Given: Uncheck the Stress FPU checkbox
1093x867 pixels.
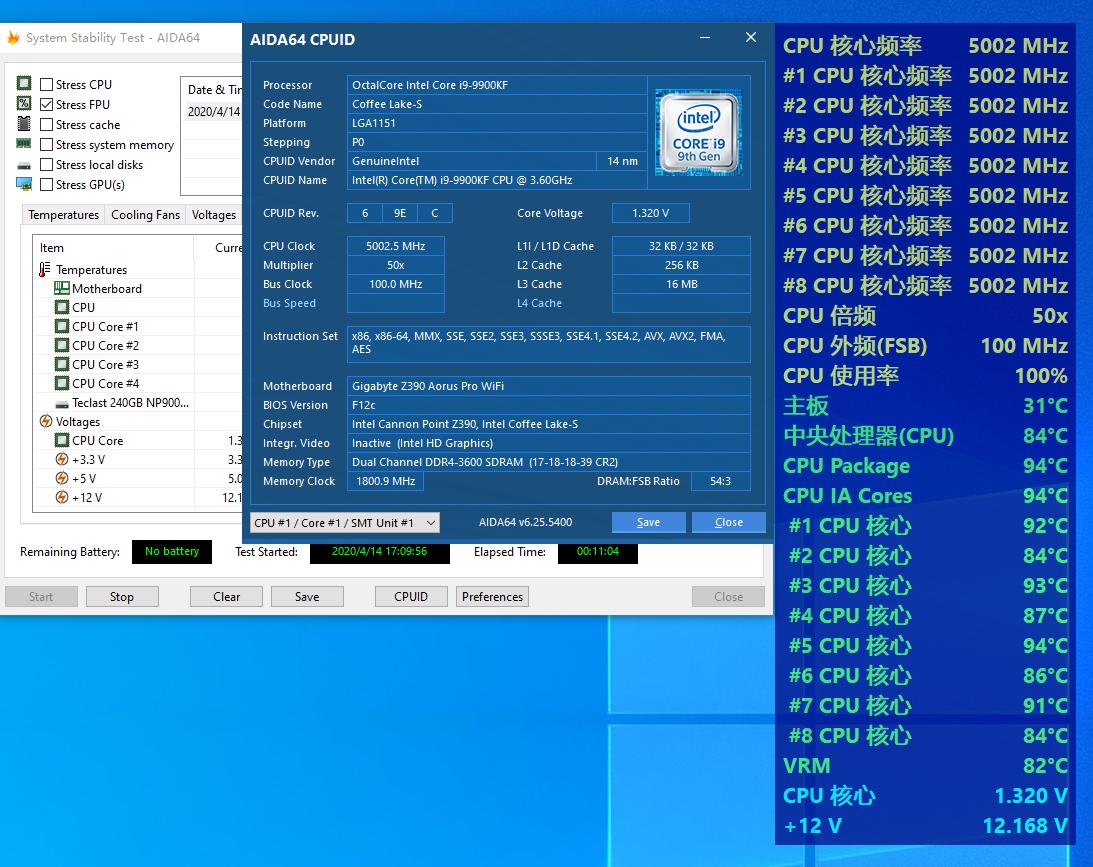Looking at the screenshot, I should (x=47, y=105).
